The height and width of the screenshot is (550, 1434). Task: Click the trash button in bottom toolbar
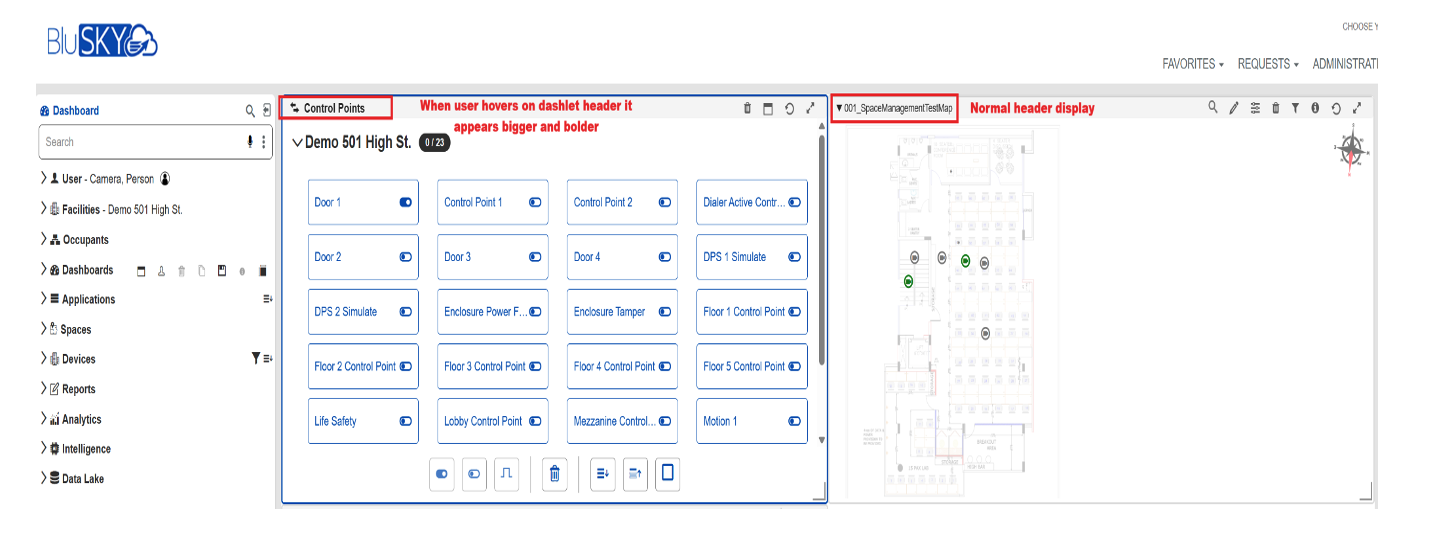coord(555,474)
